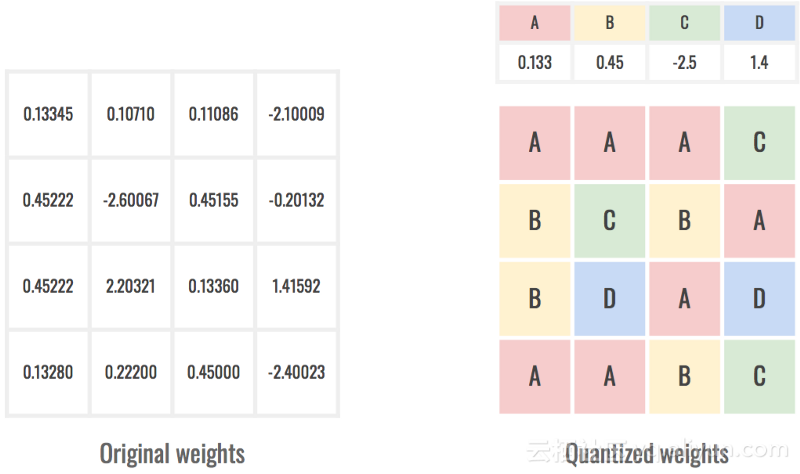This screenshot has width=800, height=474.
Task: Click the Quantized weights caption
Action: pos(647,454)
